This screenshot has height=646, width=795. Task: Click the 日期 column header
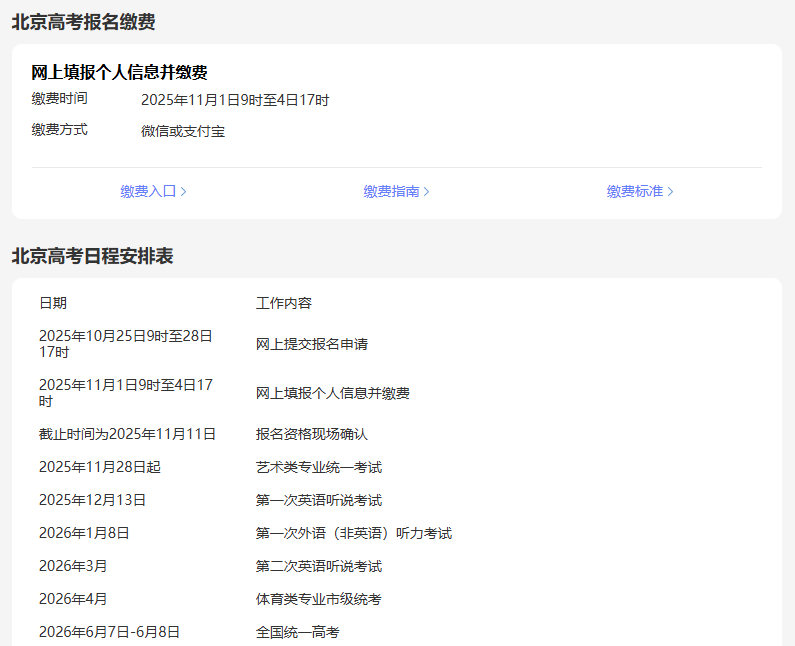click(x=53, y=303)
